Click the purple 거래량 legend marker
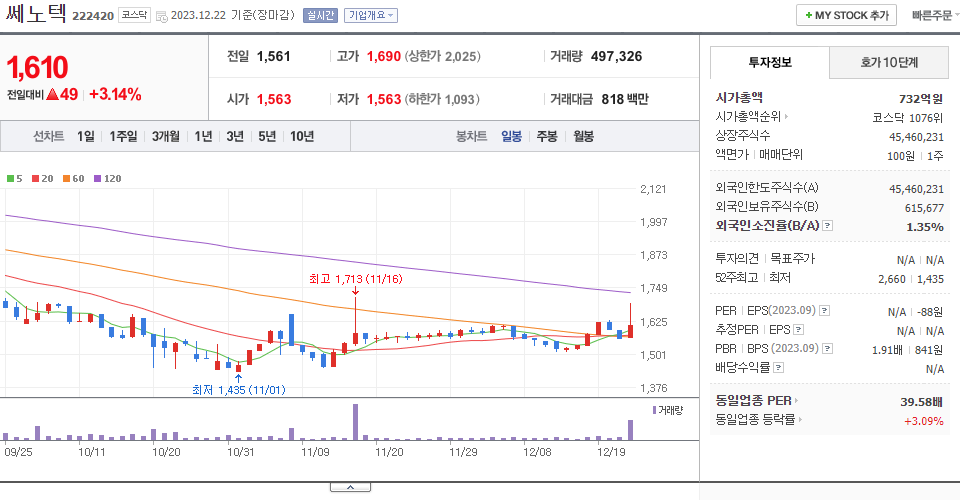 pyautogui.click(x=654, y=410)
